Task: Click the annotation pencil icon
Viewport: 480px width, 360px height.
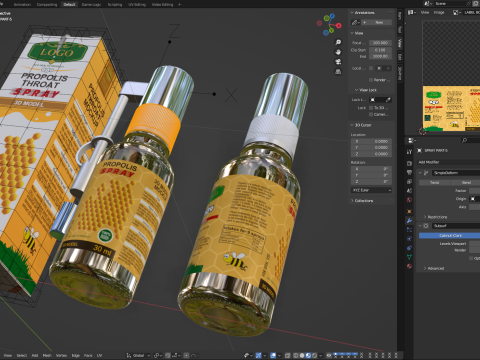Action: [355, 22]
